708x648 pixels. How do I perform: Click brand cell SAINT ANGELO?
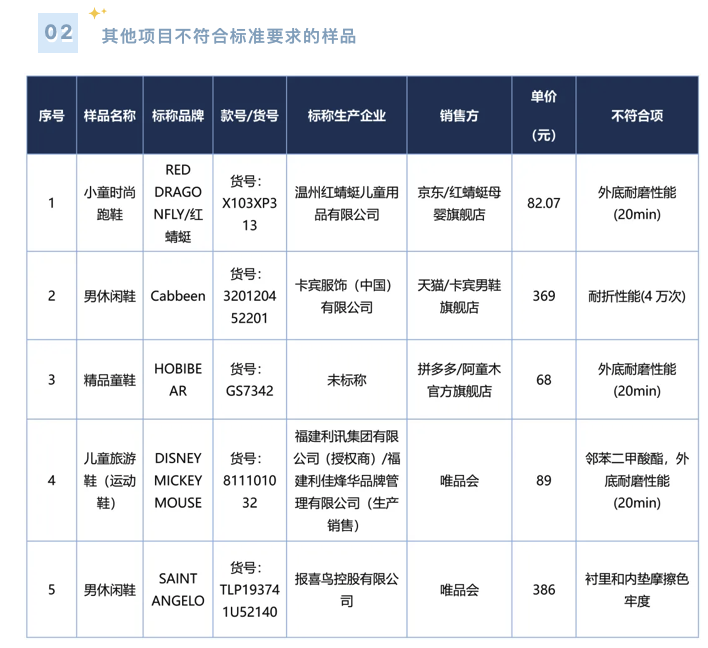pos(178,589)
